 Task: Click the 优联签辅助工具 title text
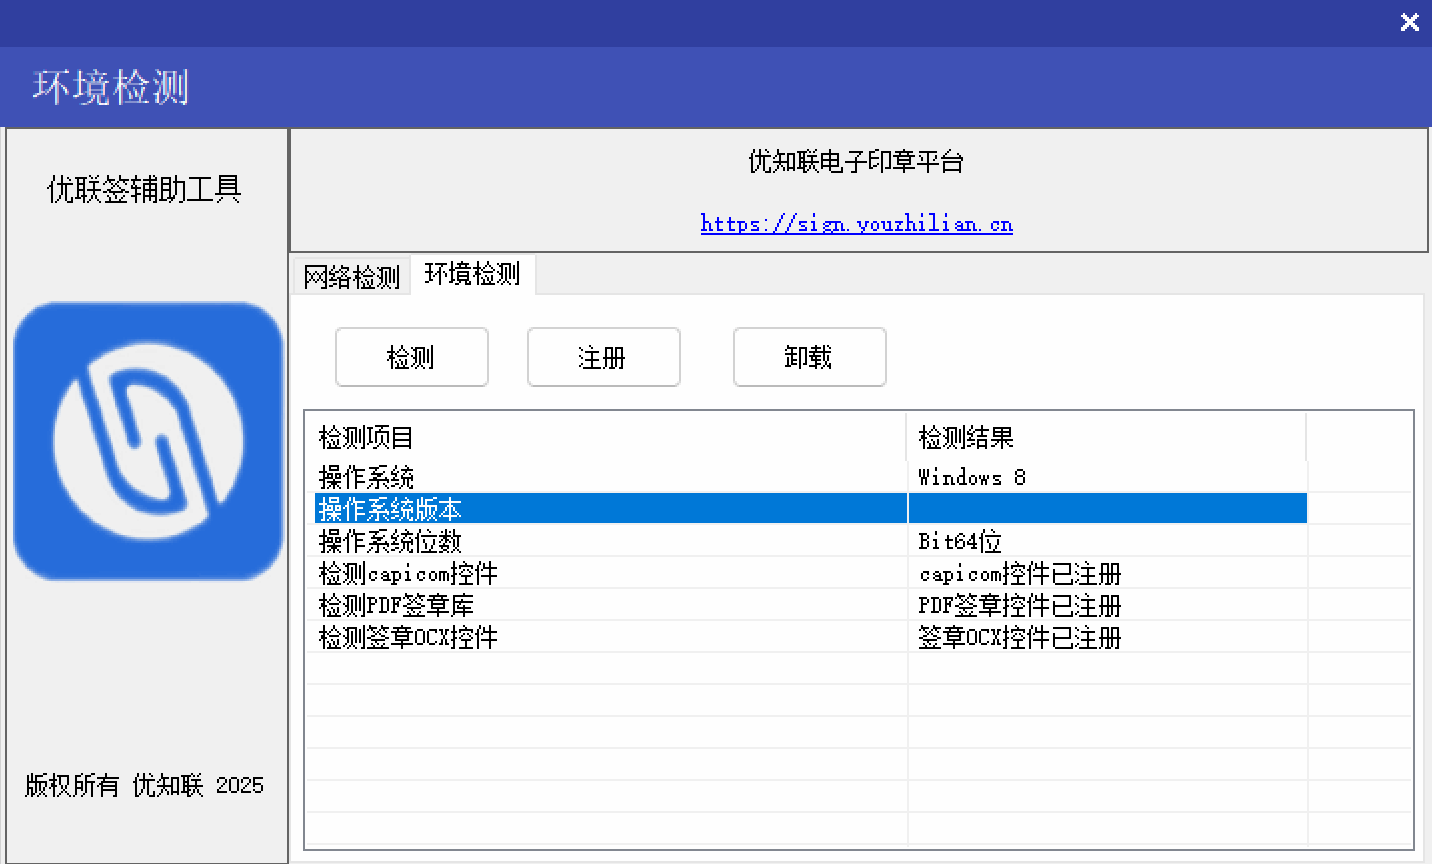145,189
